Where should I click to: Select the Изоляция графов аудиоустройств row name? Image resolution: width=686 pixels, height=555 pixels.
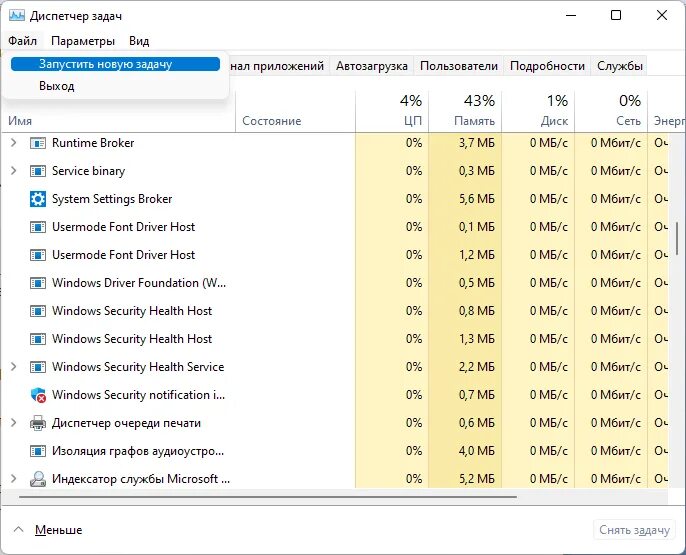(x=138, y=451)
